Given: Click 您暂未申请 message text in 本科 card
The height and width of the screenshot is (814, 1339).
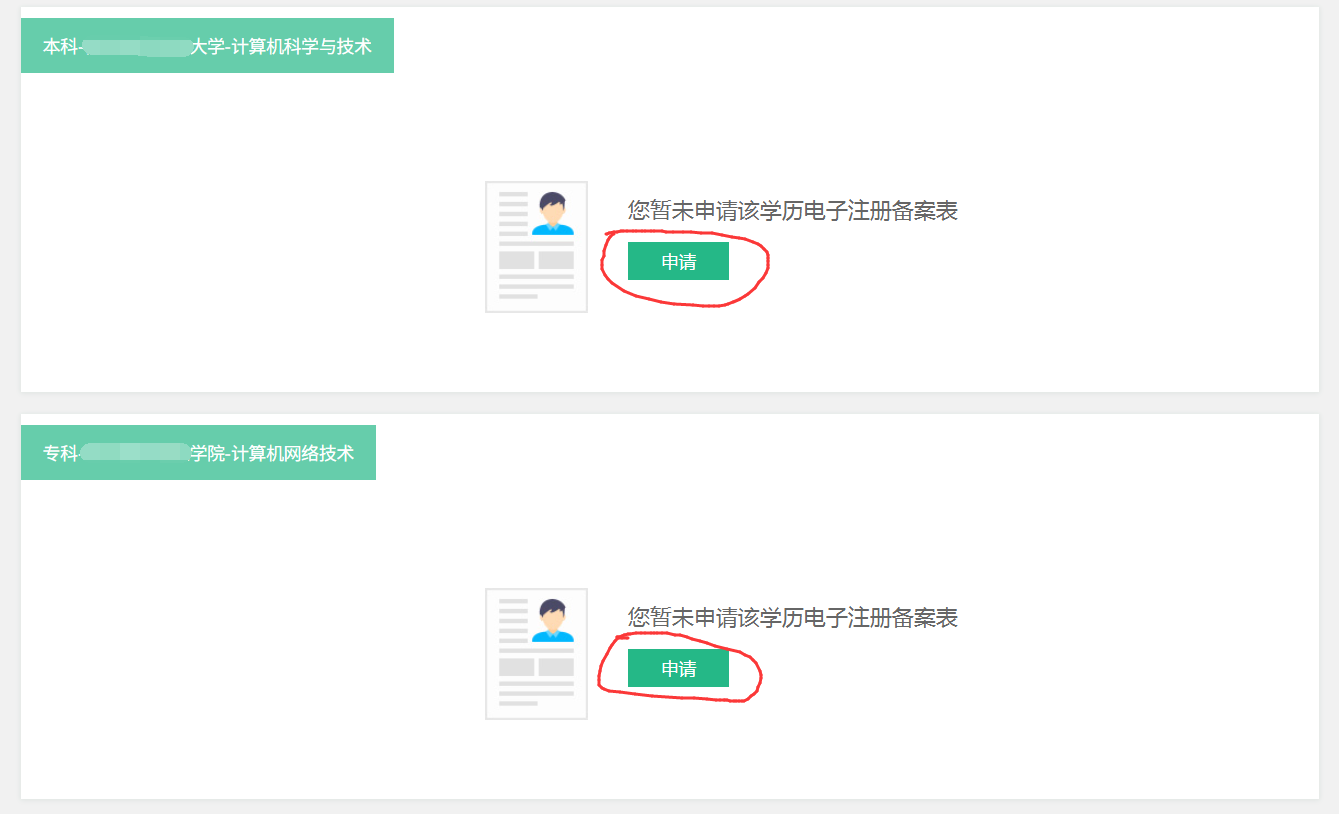Looking at the screenshot, I should (793, 211).
